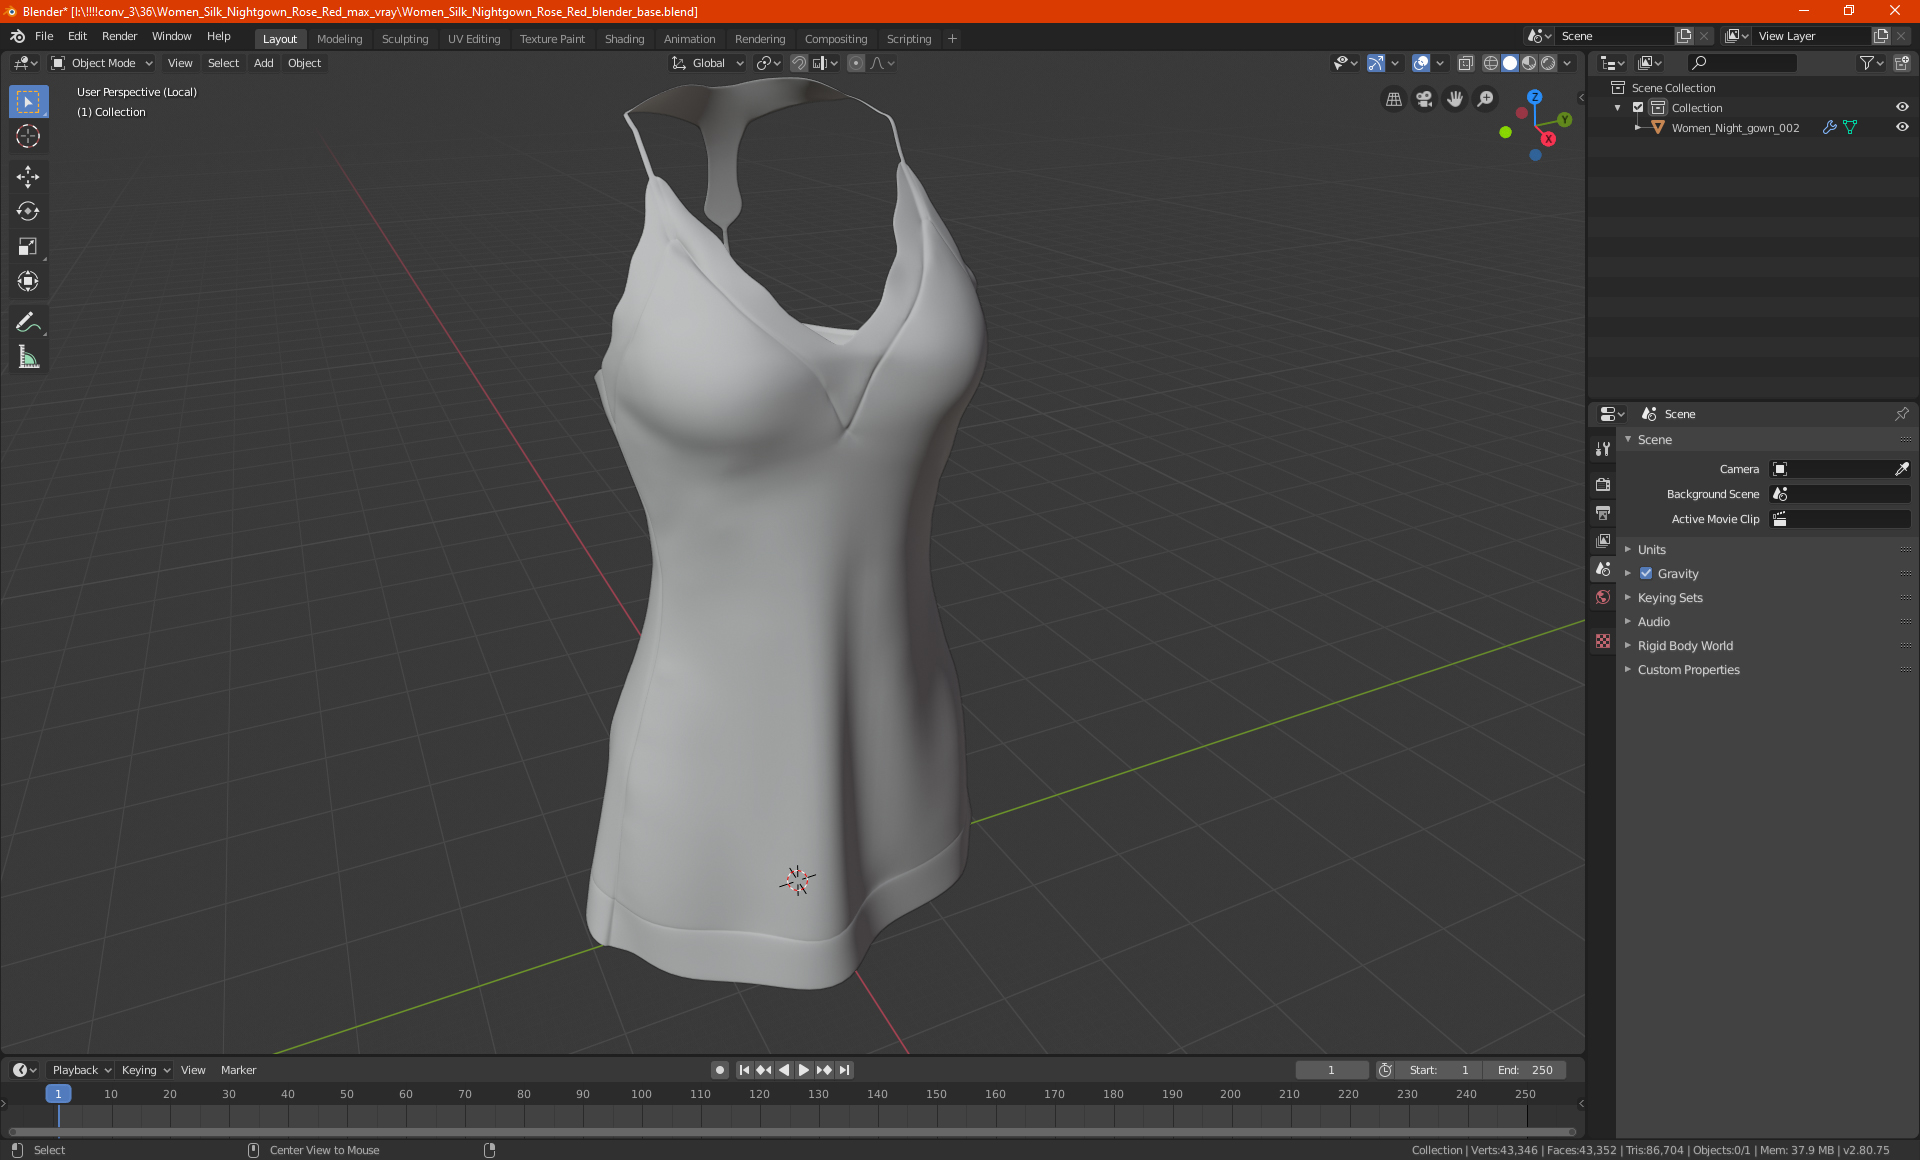Open the Output properties tab
The width and height of the screenshot is (1920, 1160).
click(x=1603, y=513)
